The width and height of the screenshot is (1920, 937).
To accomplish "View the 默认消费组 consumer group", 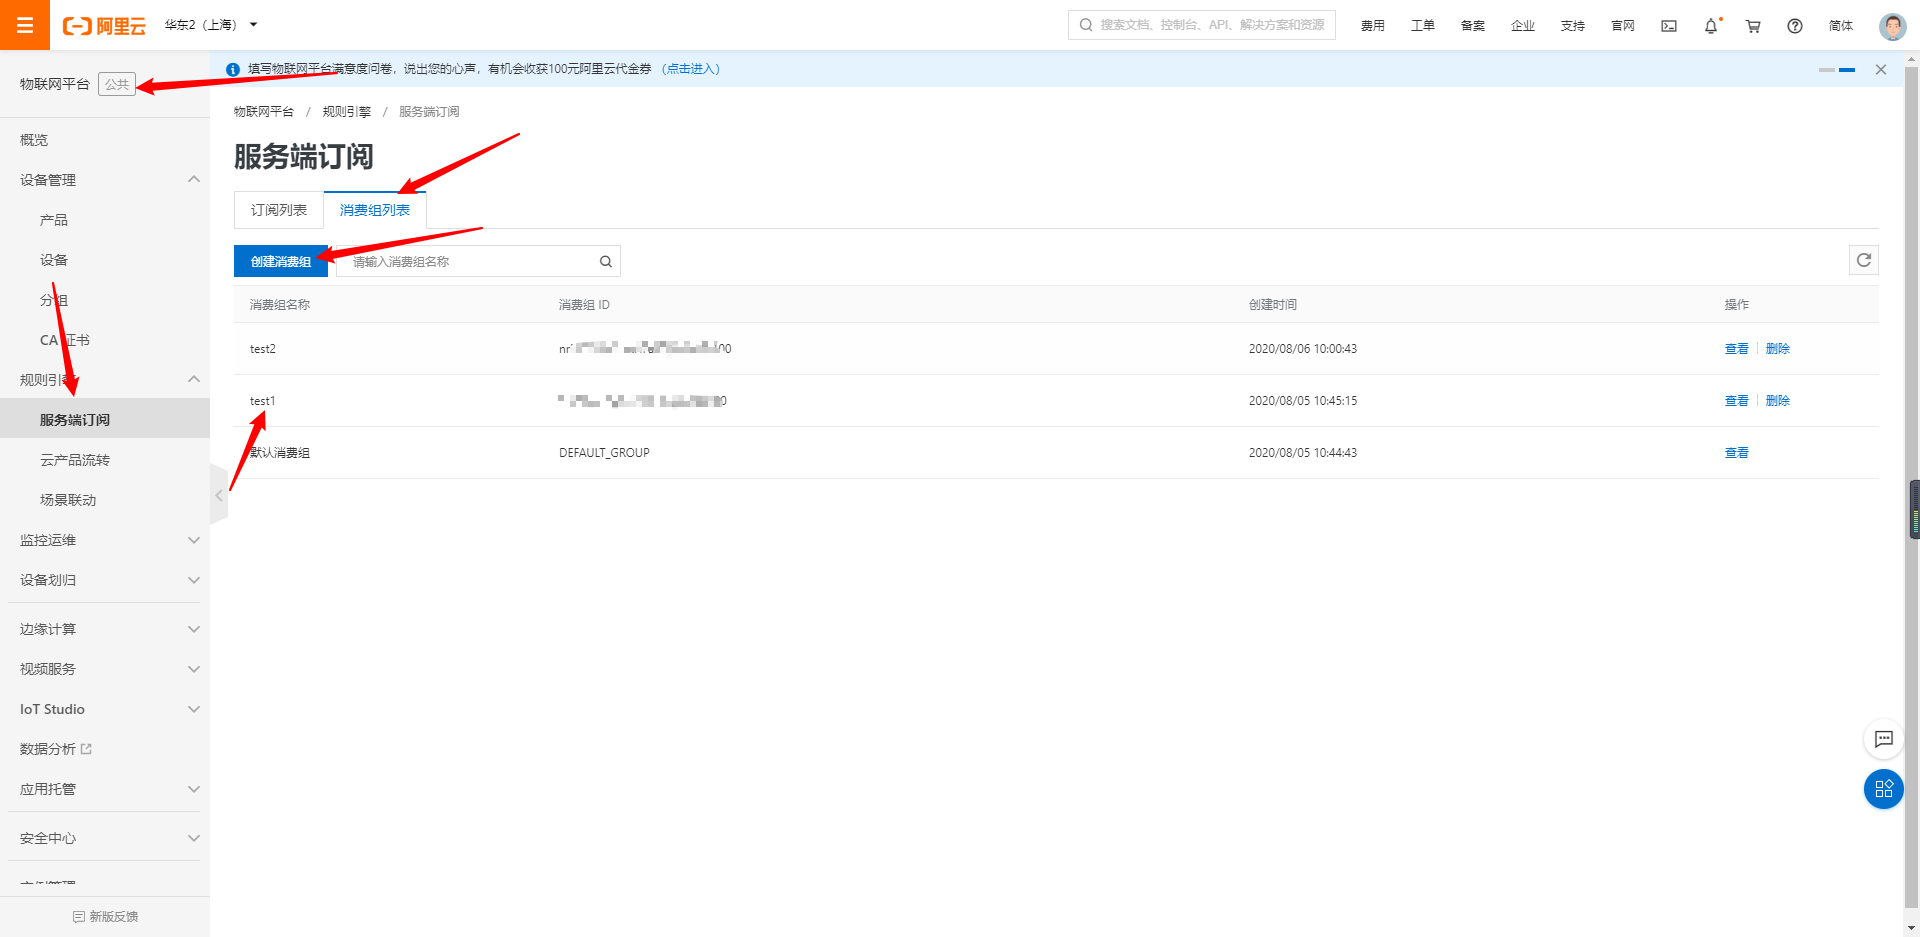I will click(x=1737, y=453).
